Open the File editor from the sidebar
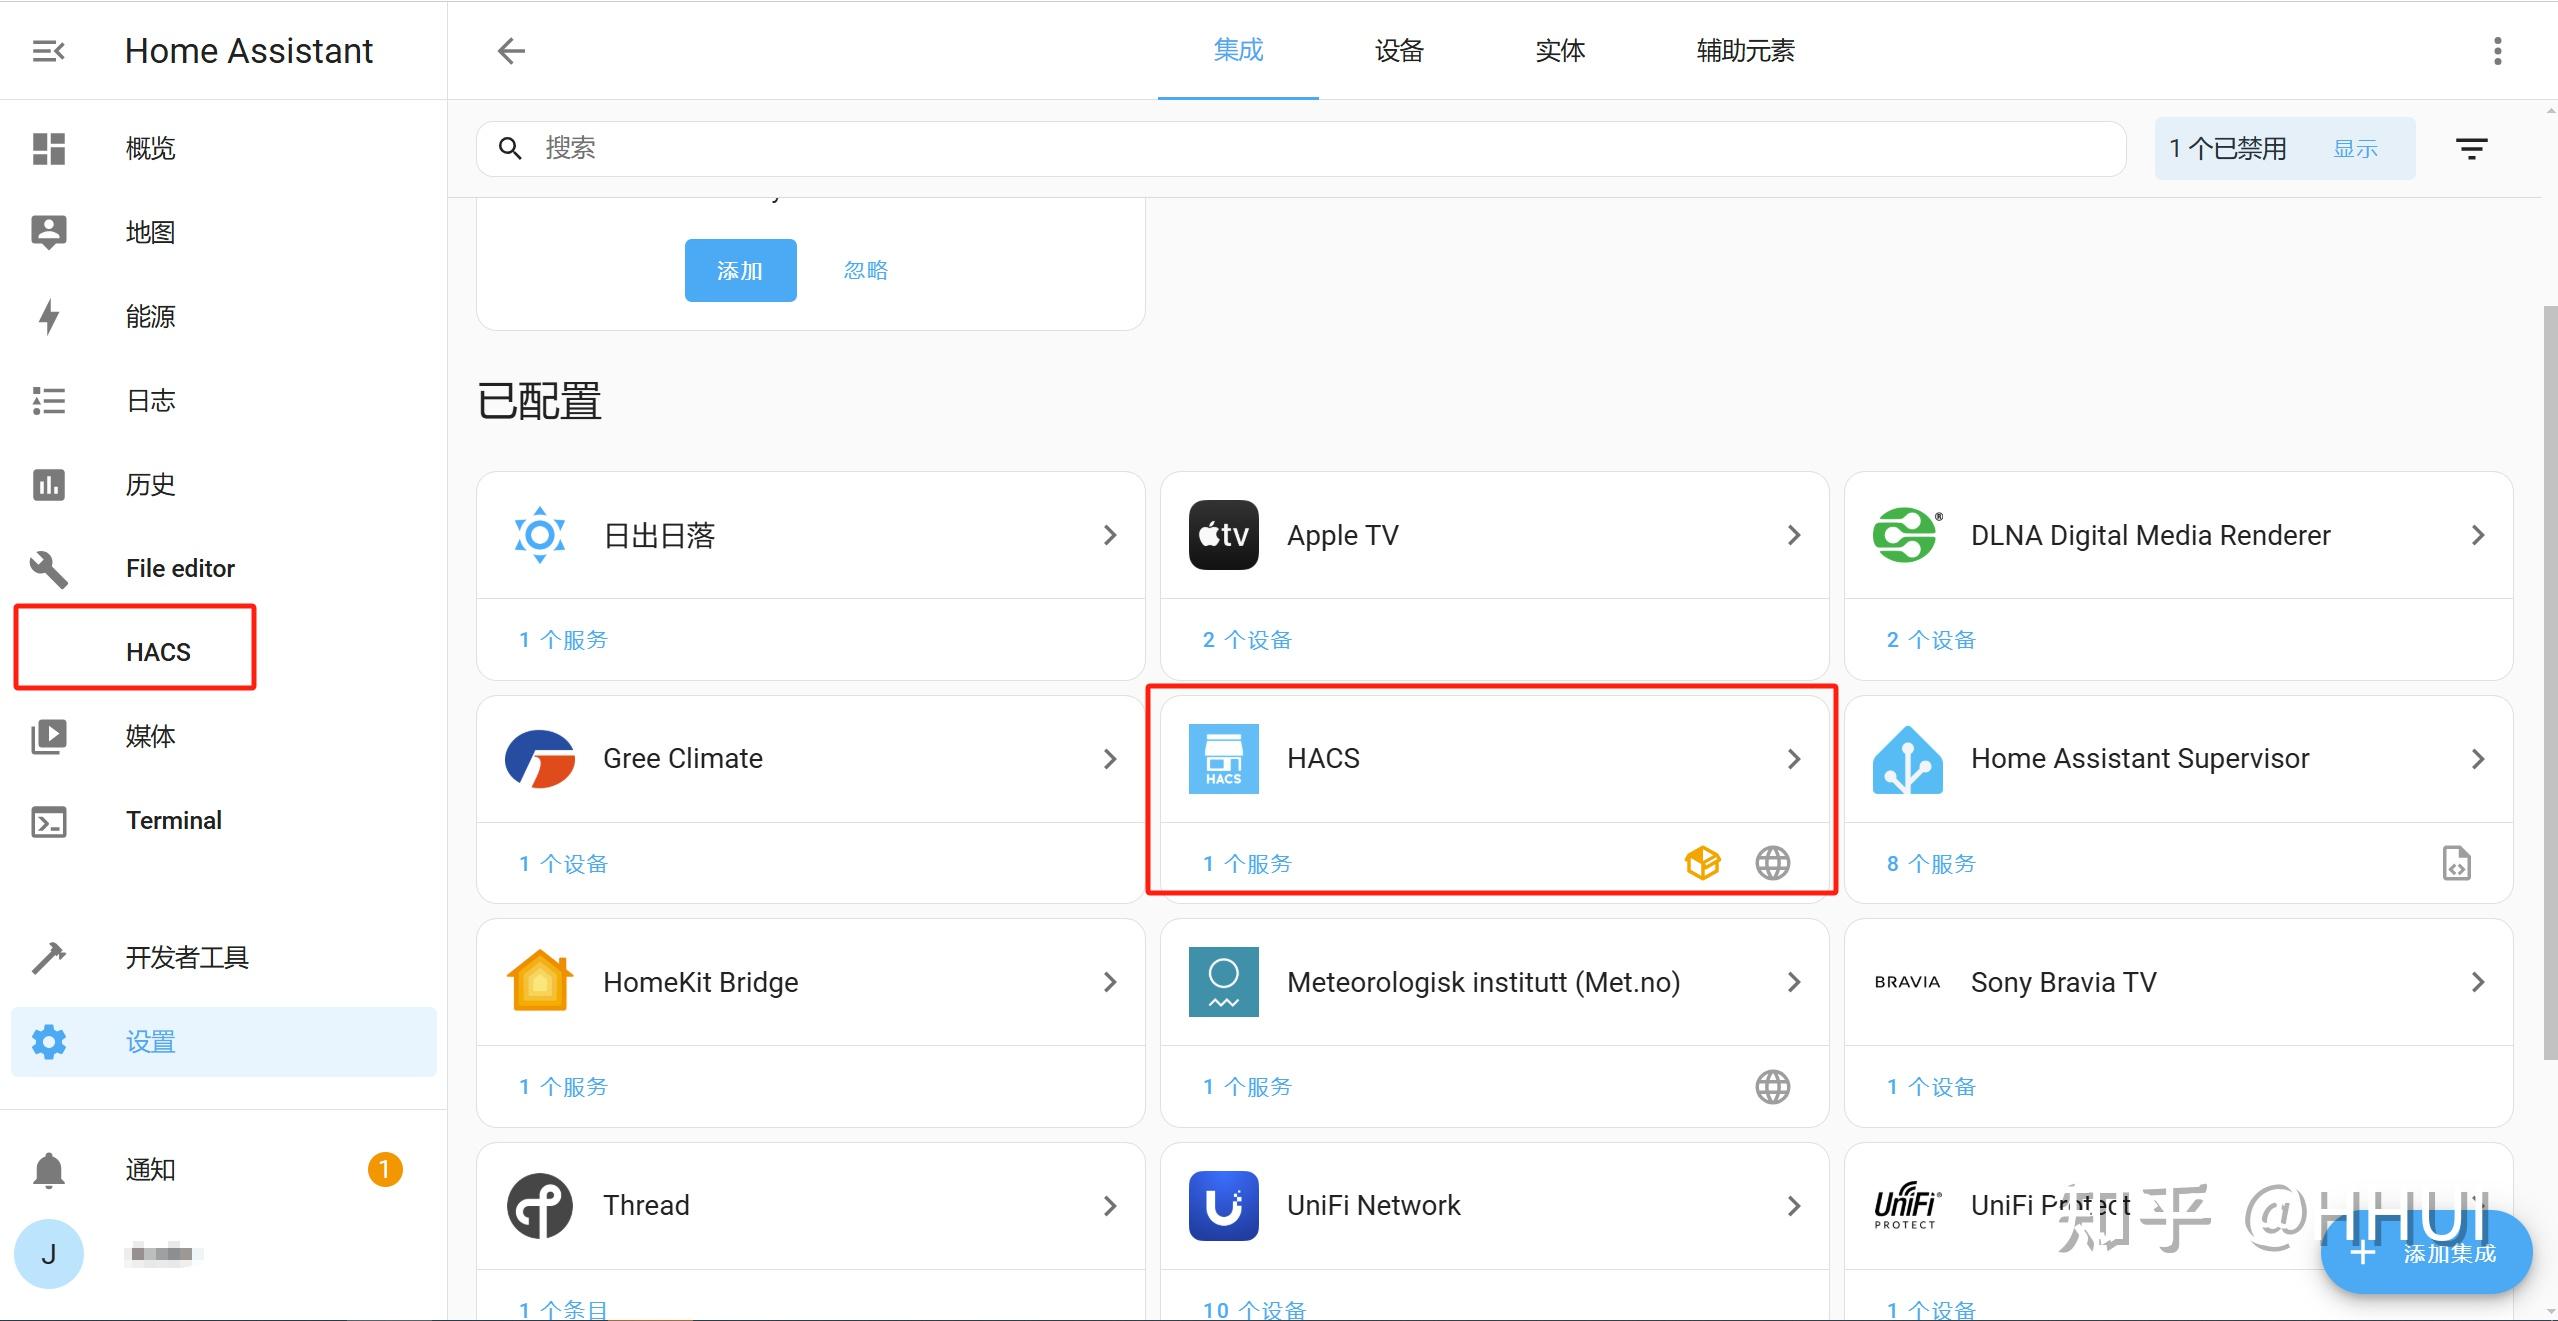This screenshot has height=1321, width=2558. pos(179,568)
